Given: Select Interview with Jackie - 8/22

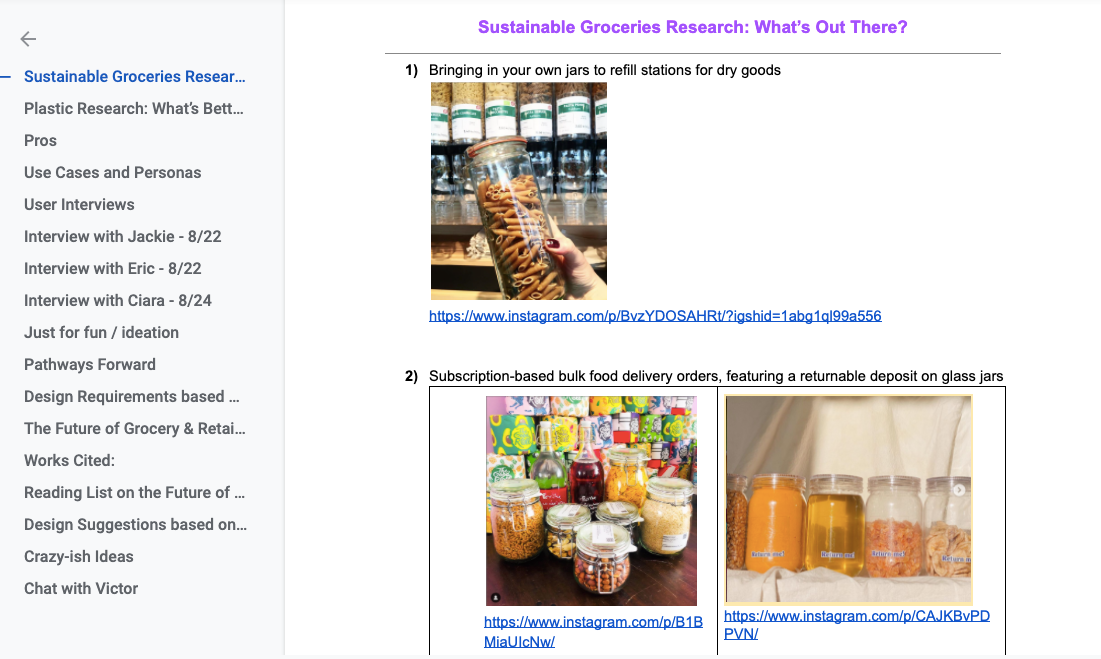Looking at the screenshot, I should click(x=123, y=237).
